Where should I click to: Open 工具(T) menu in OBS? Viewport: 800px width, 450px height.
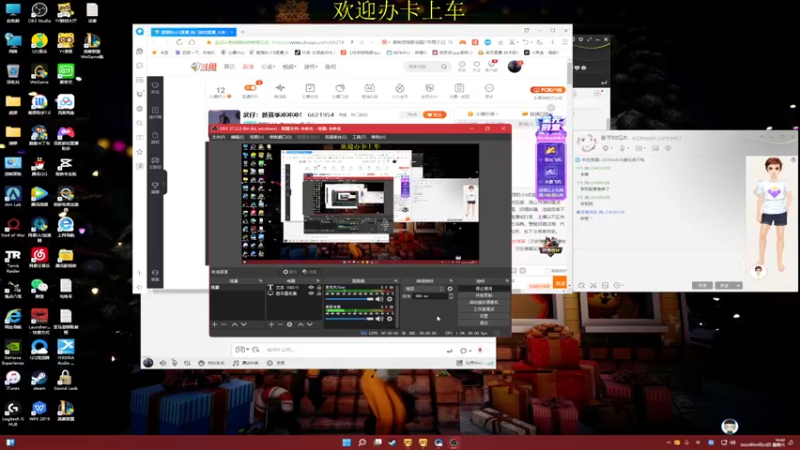359,137
